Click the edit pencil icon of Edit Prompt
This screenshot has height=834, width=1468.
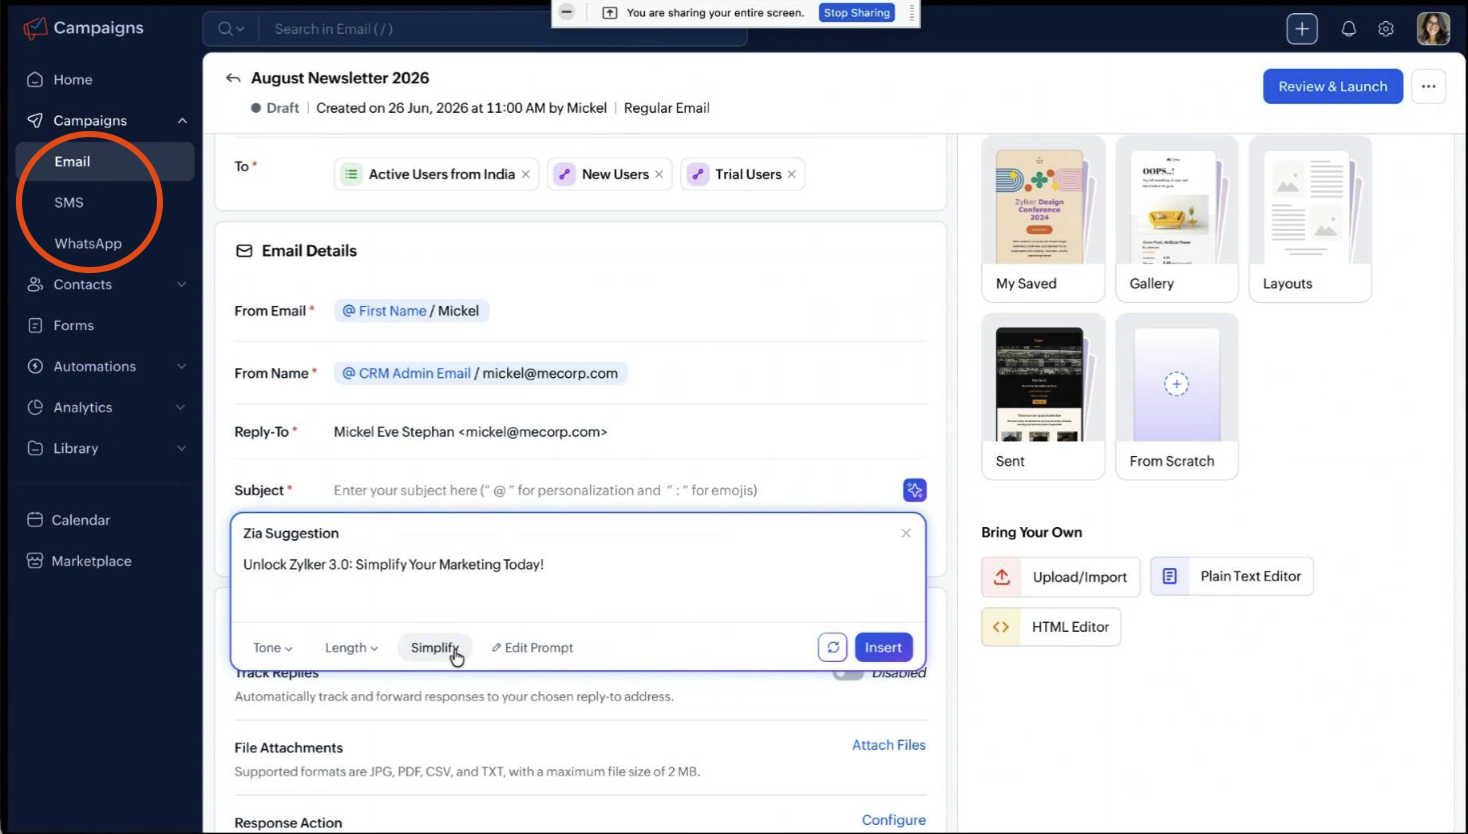pyautogui.click(x=496, y=648)
